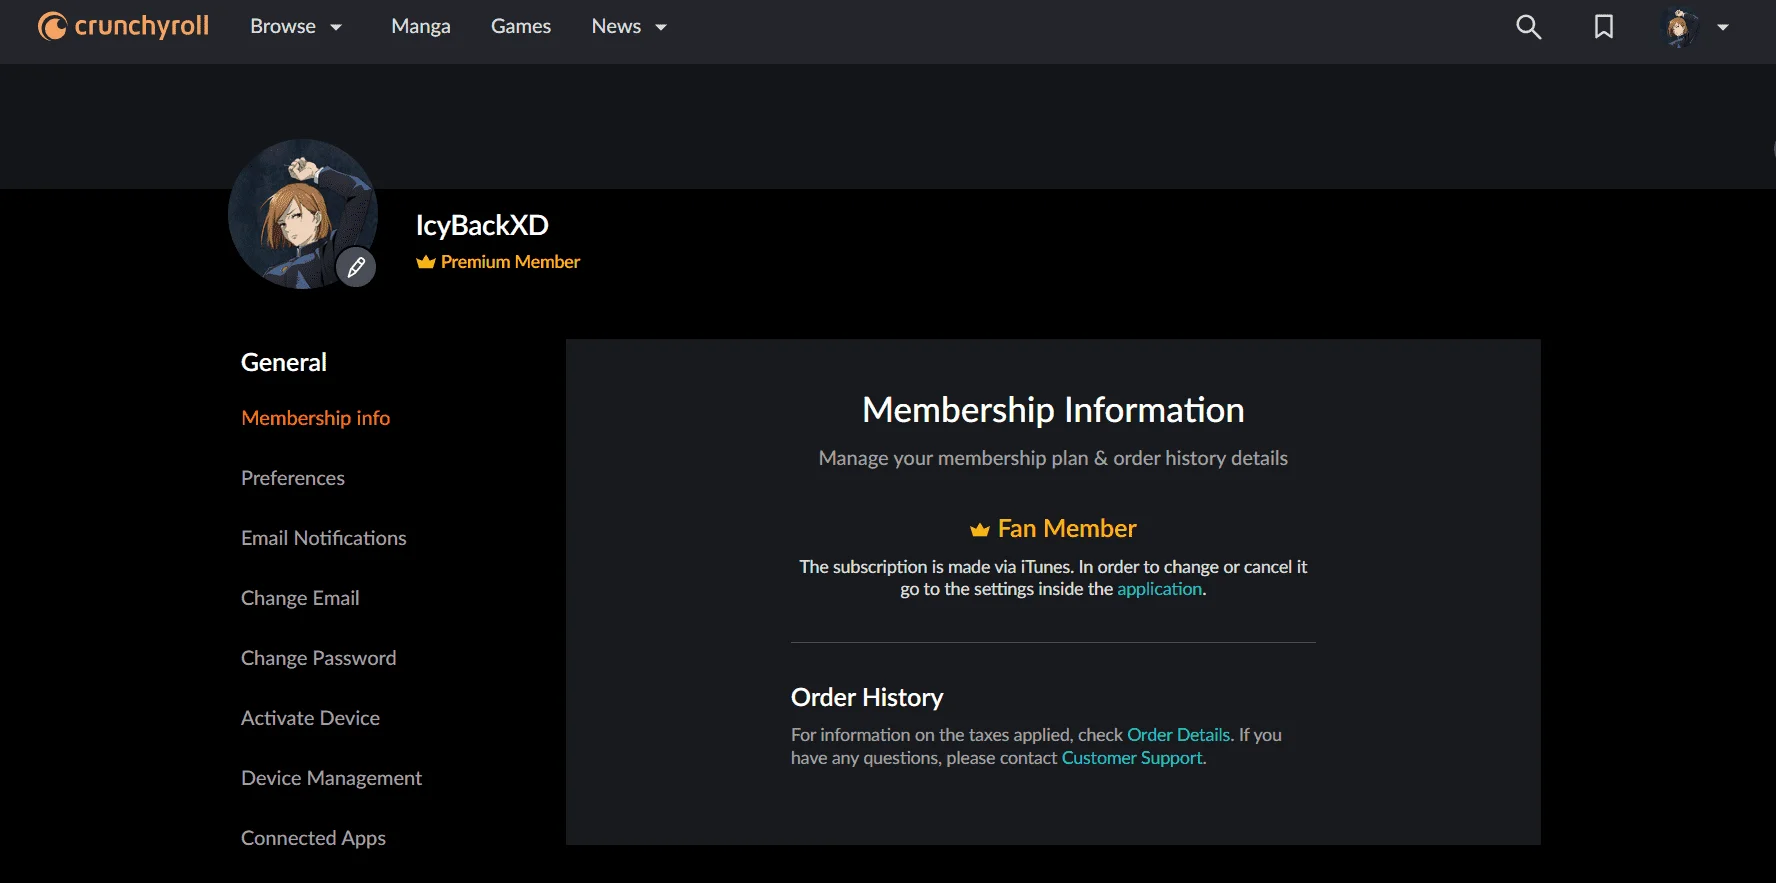Expand the Browse dropdown menu
The width and height of the screenshot is (1776, 883).
coord(296,27)
